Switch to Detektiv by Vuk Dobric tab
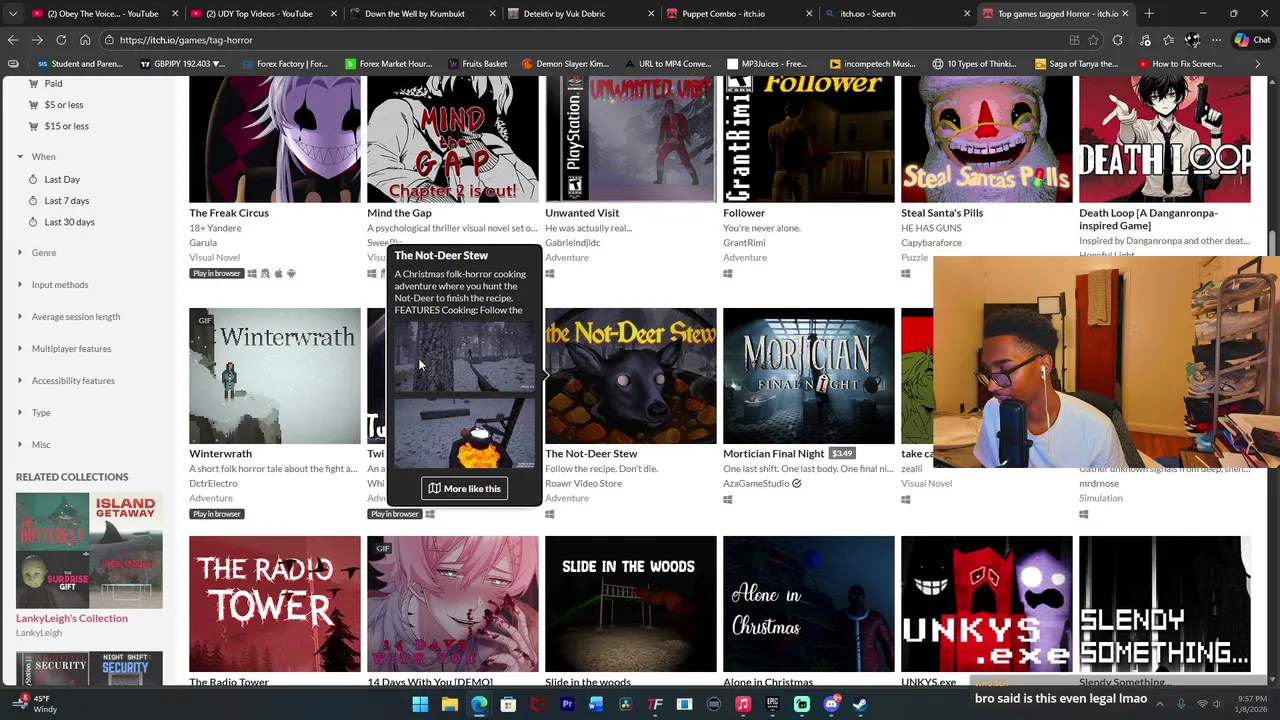This screenshot has width=1280, height=720. coord(580,14)
